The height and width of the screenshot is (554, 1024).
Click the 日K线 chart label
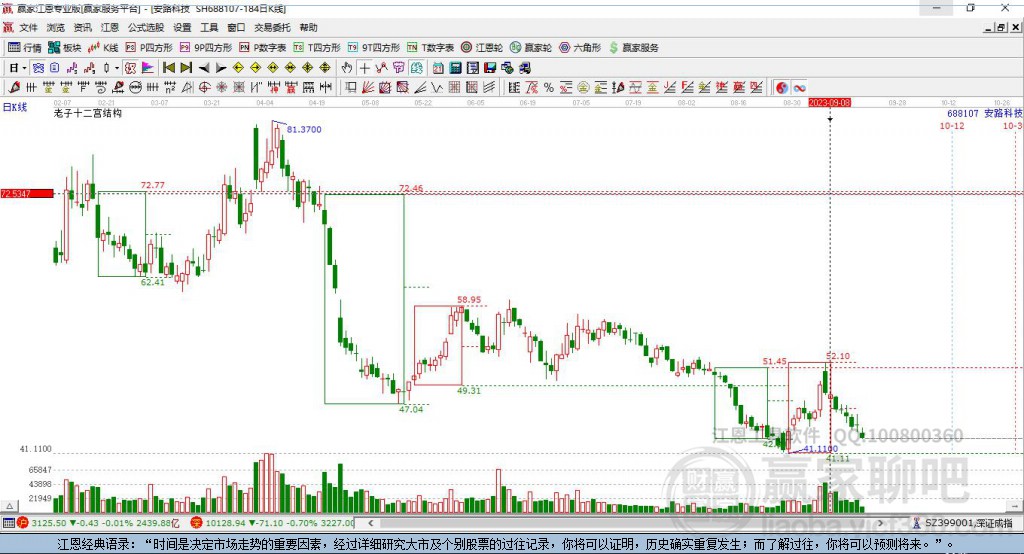tap(14, 107)
